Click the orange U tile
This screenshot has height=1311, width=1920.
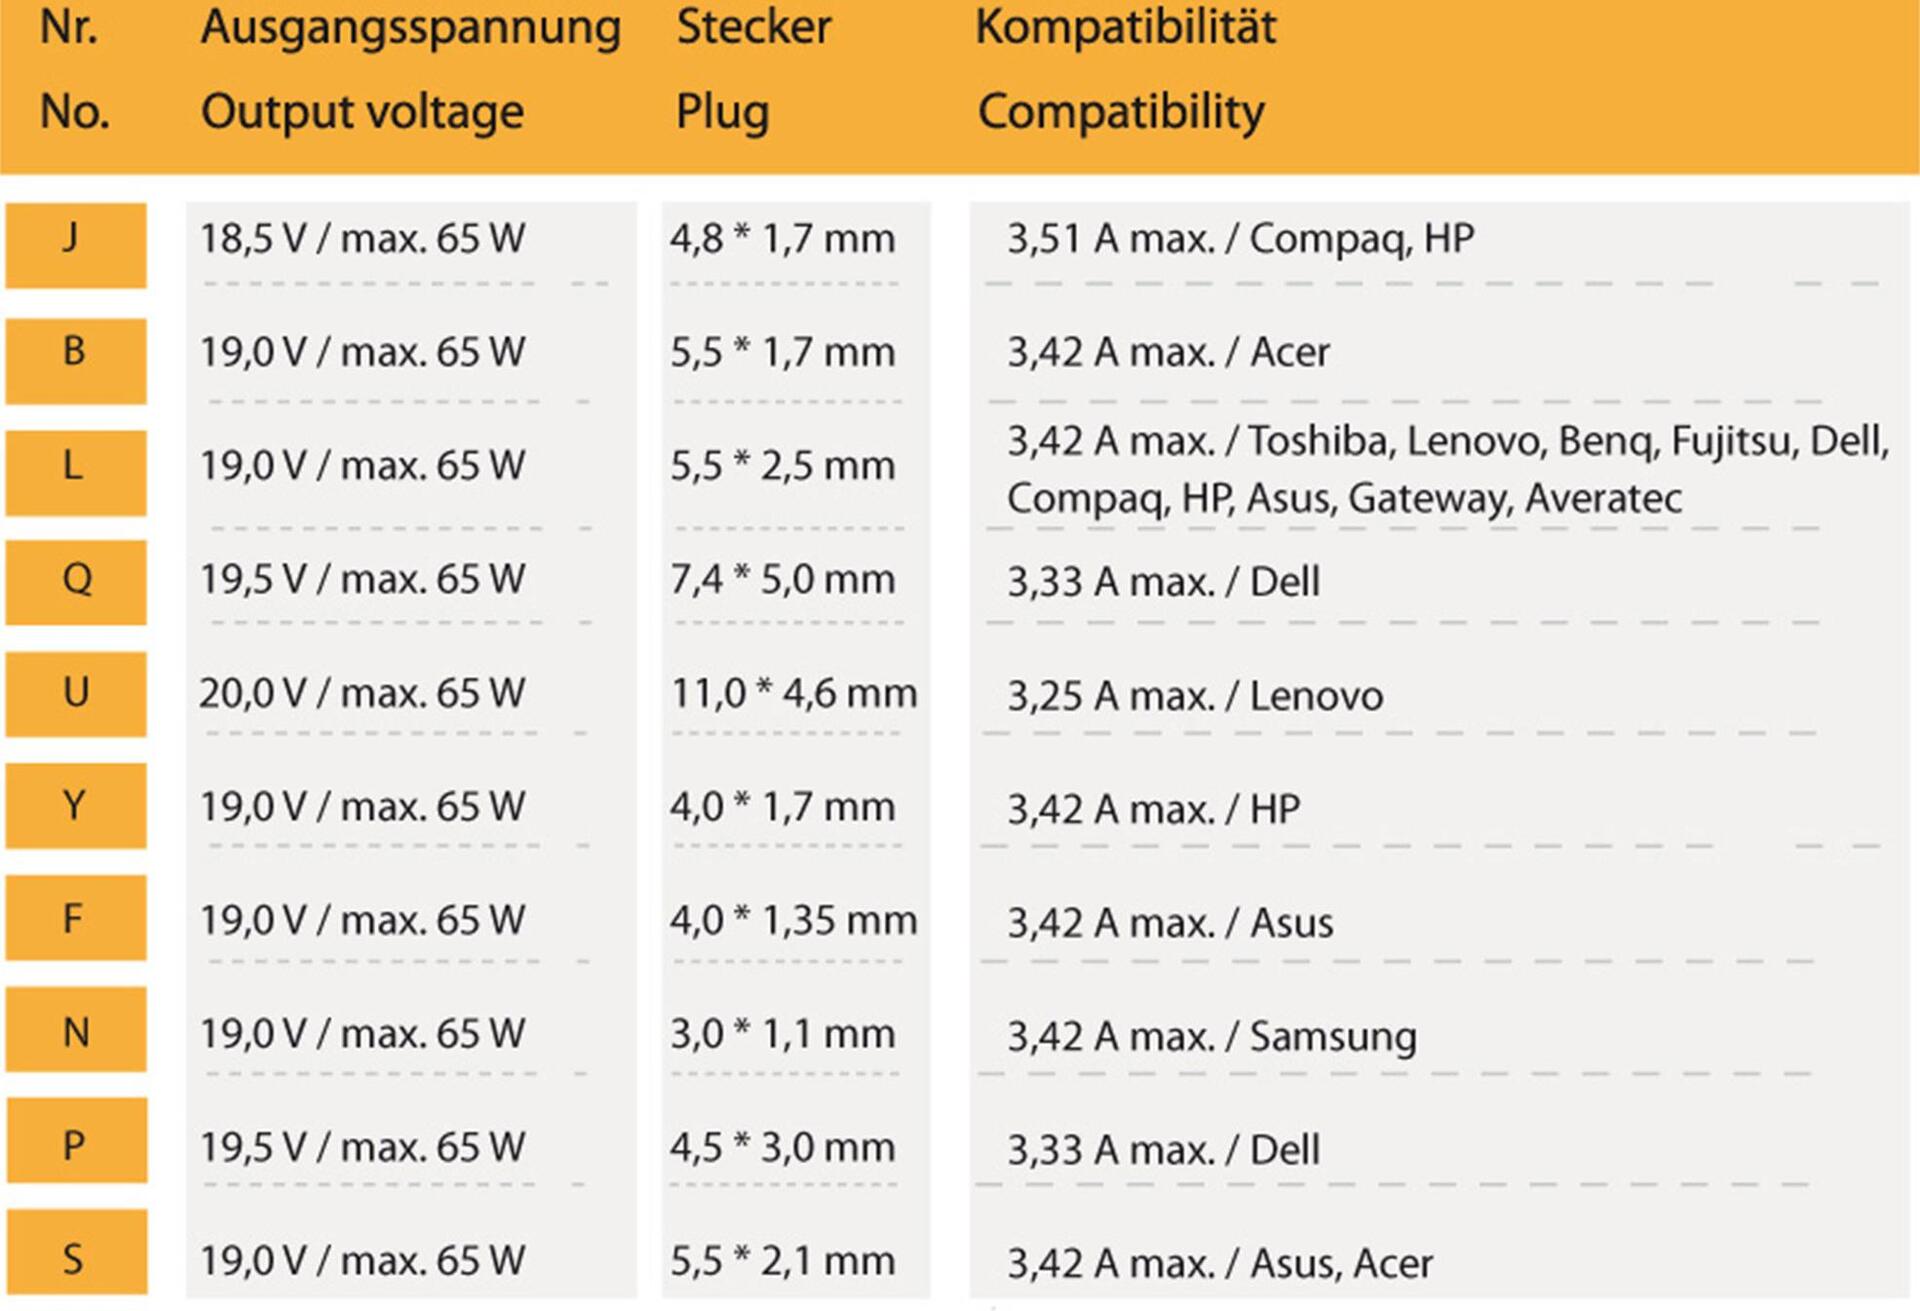point(76,694)
